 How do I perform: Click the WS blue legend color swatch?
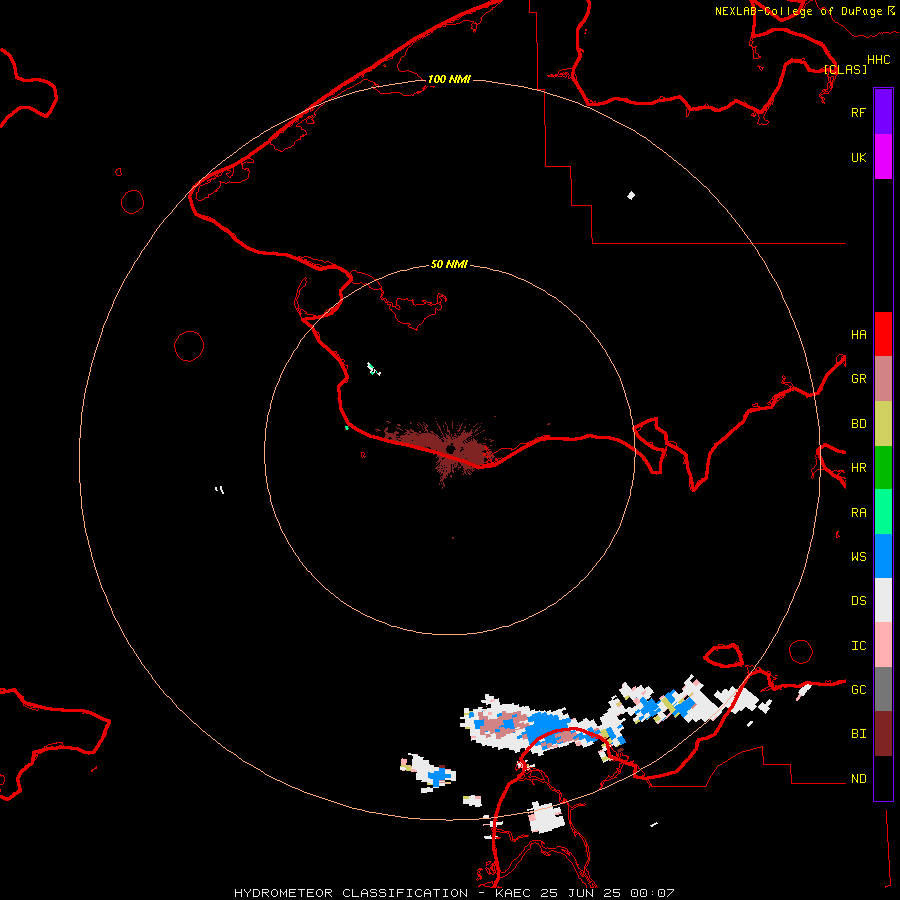pos(883,556)
